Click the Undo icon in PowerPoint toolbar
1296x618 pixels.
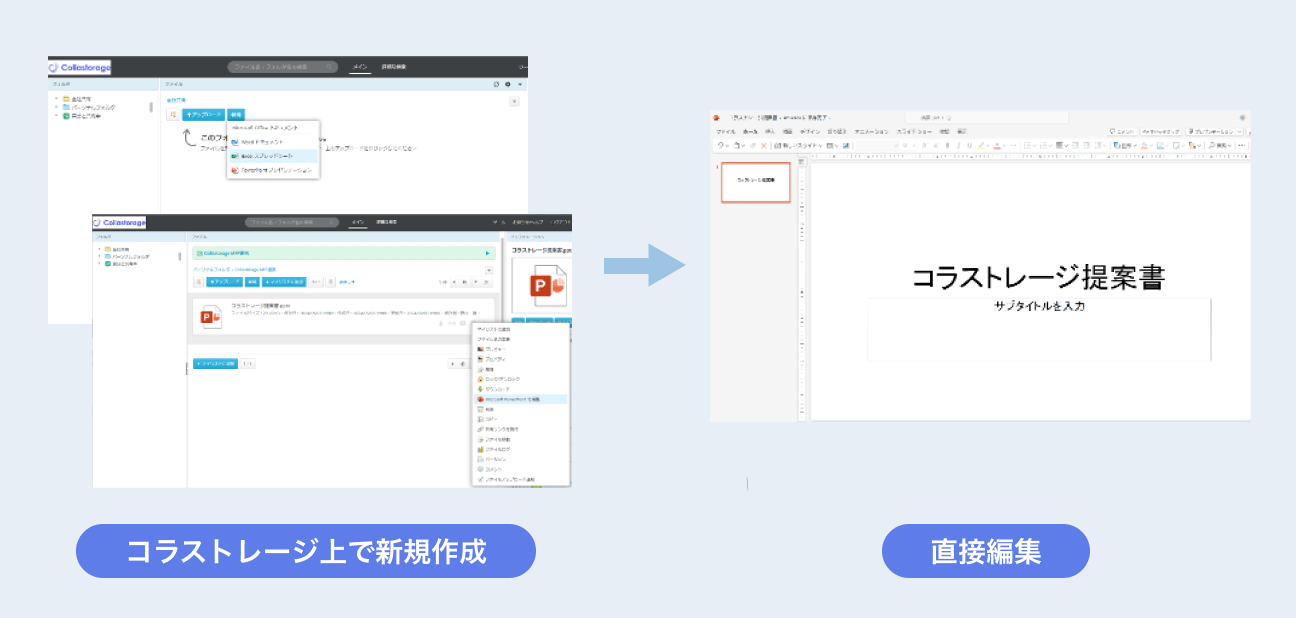point(719,144)
